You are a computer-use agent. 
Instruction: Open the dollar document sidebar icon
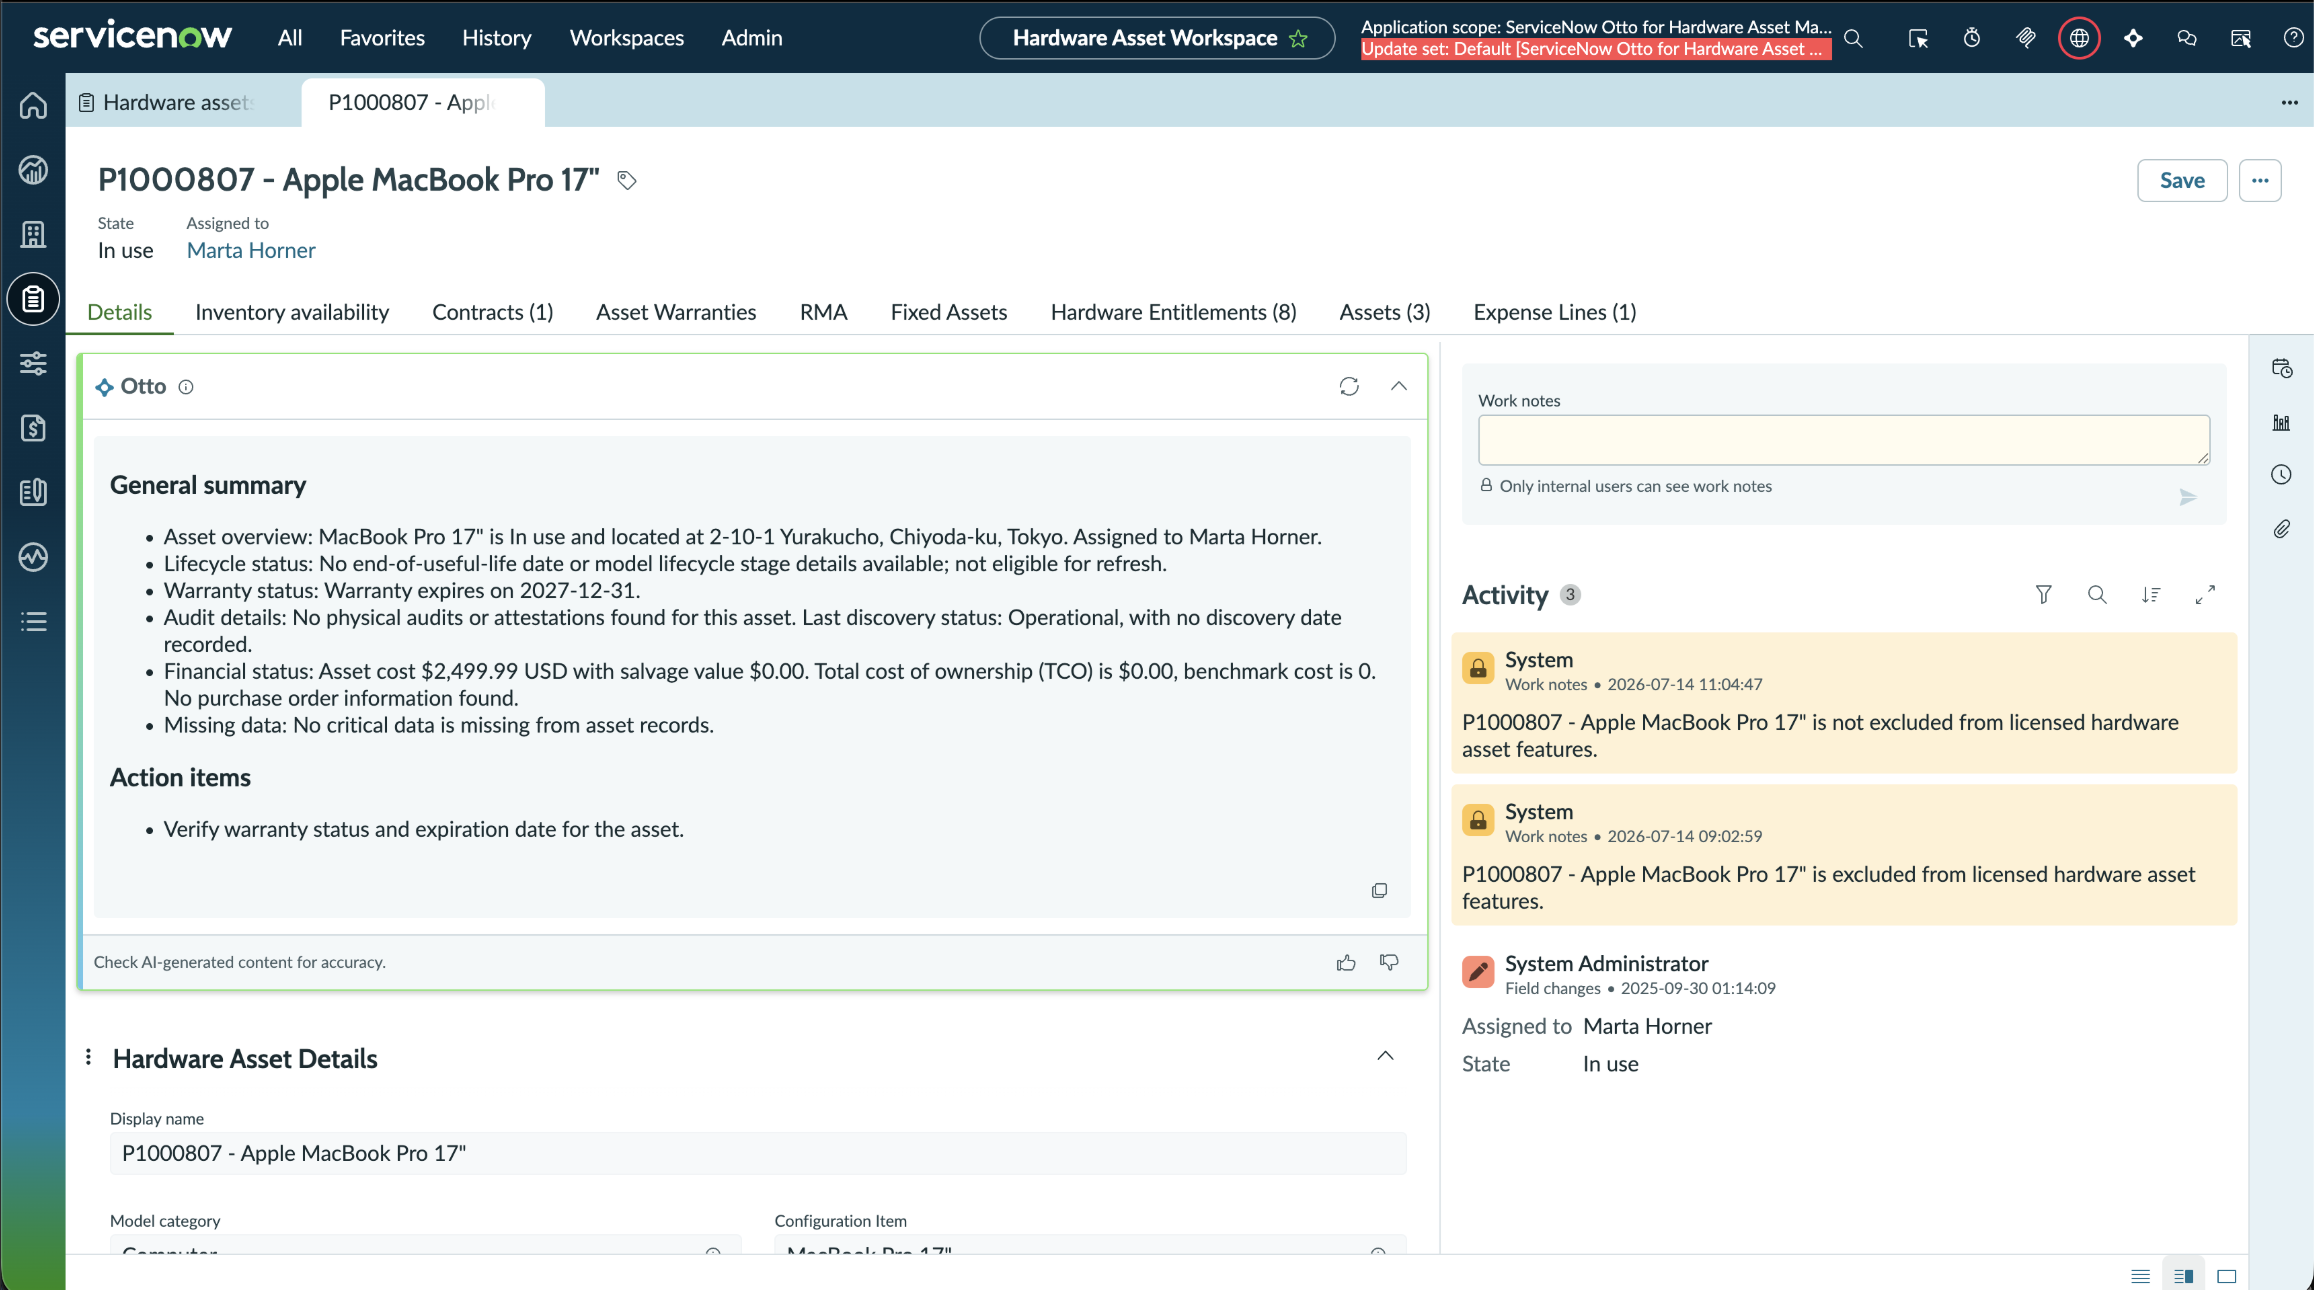coord(33,428)
